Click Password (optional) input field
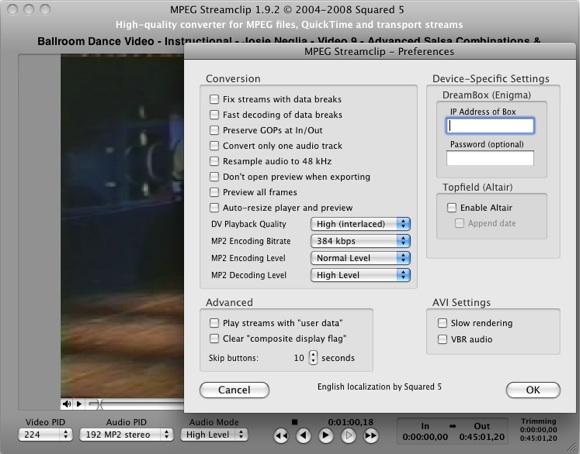Viewport: 580px width, 454px height. [x=490, y=158]
